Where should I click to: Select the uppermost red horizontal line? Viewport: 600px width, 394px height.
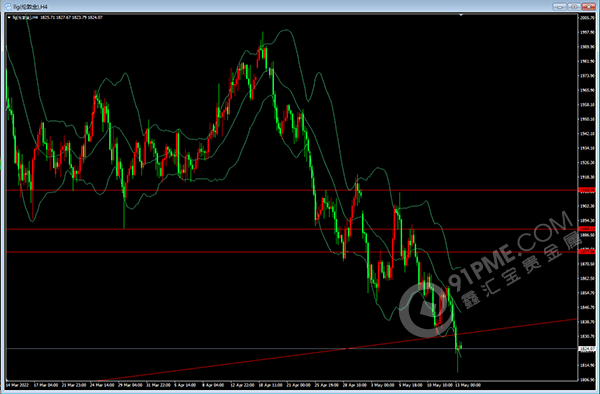(291, 190)
